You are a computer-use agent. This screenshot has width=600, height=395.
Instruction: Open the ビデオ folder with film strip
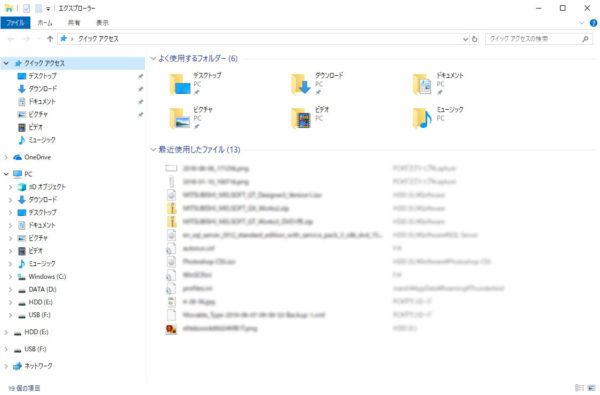tap(301, 119)
